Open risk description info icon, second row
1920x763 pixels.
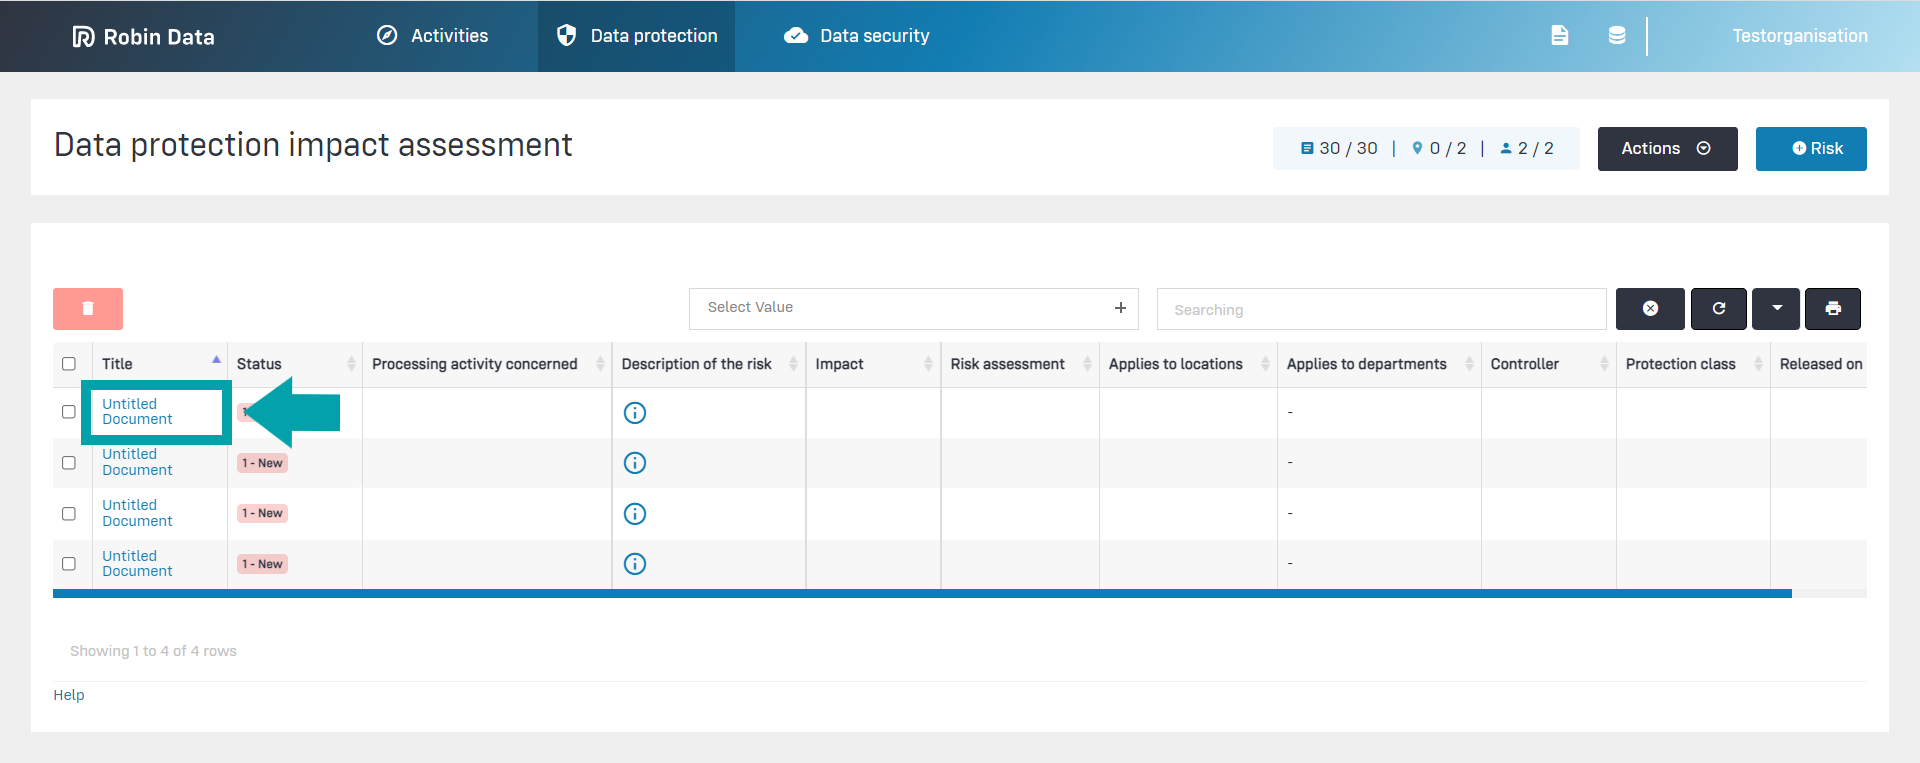pyautogui.click(x=635, y=463)
